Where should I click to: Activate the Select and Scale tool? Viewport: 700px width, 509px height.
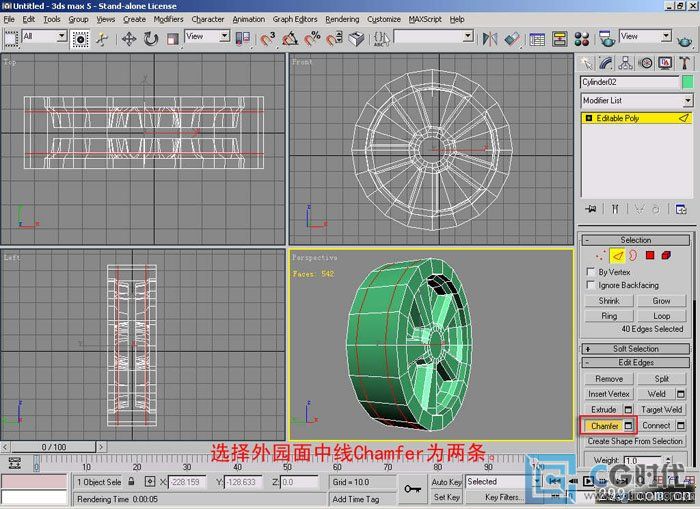click(x=172, y=39)
